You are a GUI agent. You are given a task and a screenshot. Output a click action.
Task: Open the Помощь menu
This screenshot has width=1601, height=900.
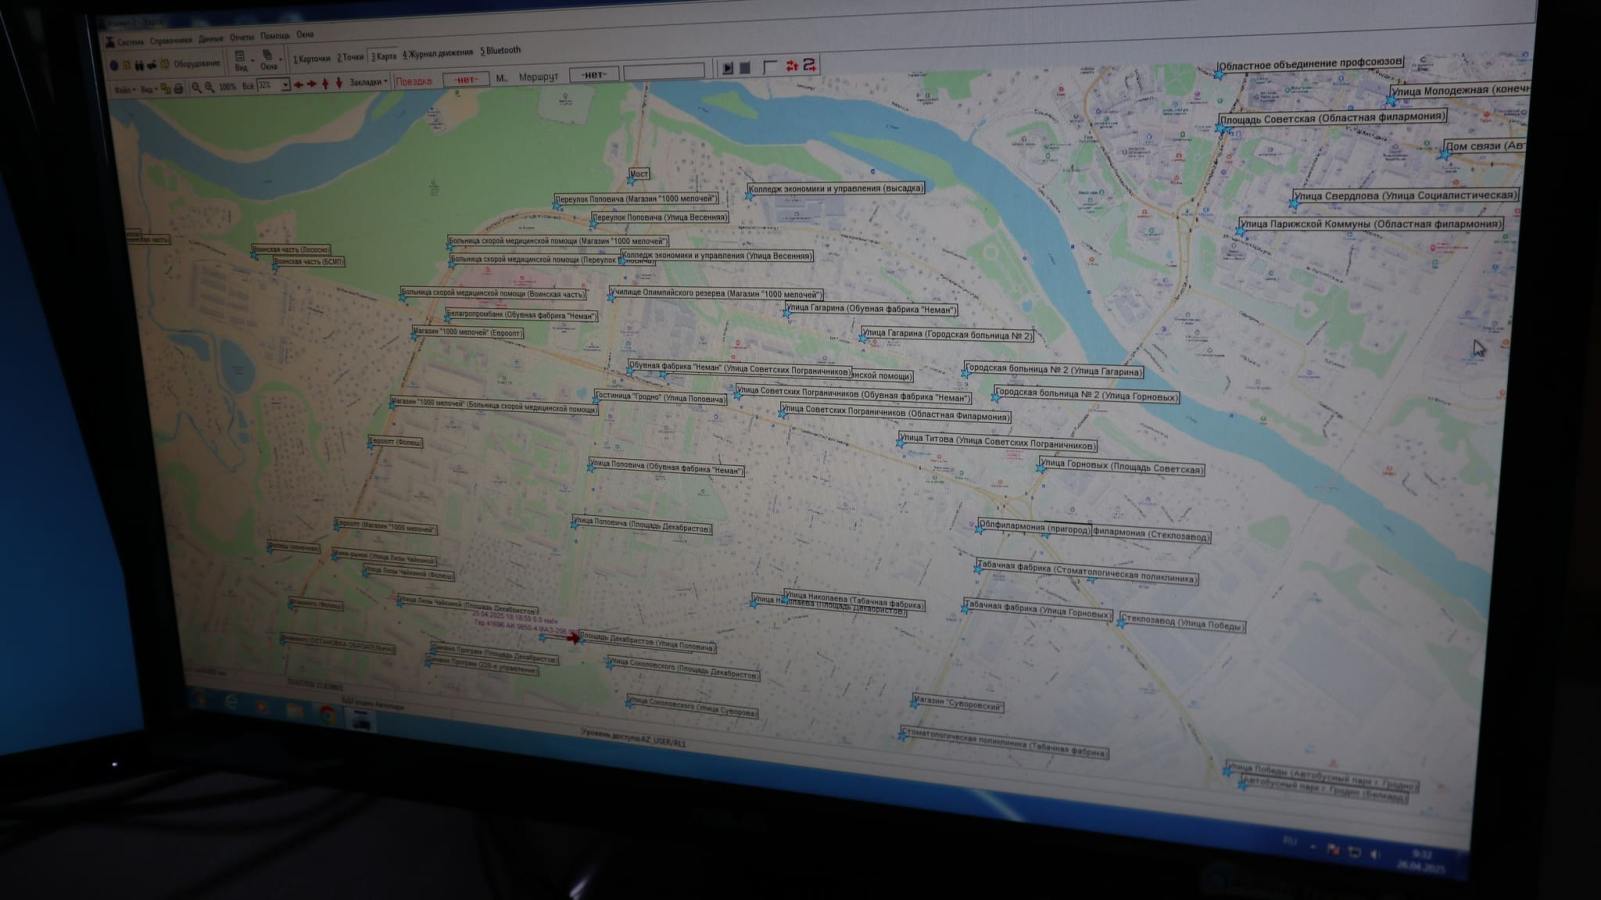[x=275, y=35]
